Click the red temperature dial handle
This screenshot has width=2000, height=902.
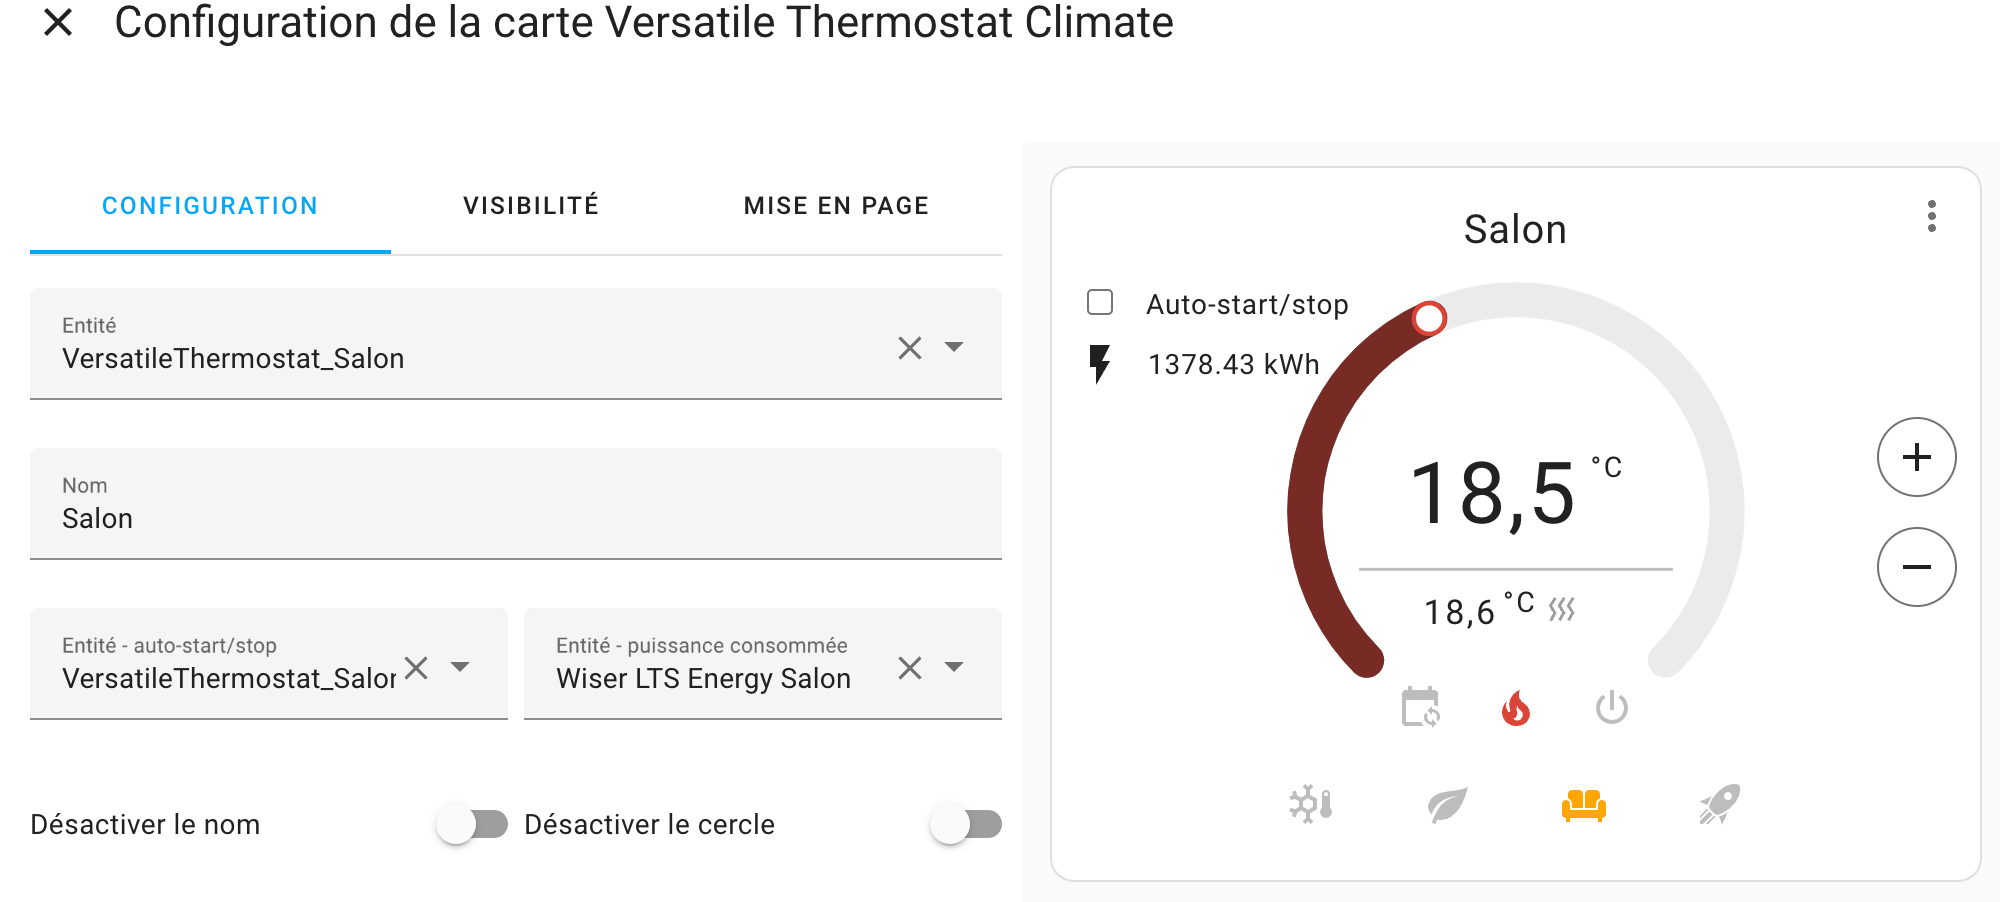pos(1429,318)
